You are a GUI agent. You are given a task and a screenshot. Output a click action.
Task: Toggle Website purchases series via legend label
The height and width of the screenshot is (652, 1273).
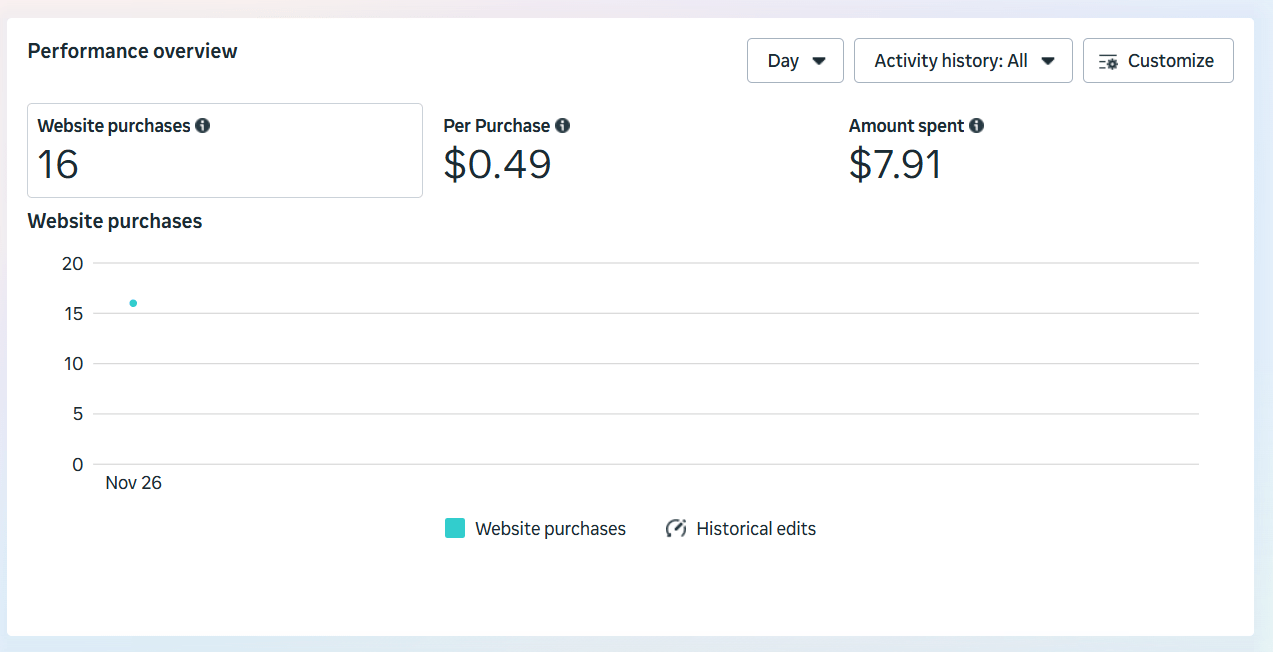550,528
